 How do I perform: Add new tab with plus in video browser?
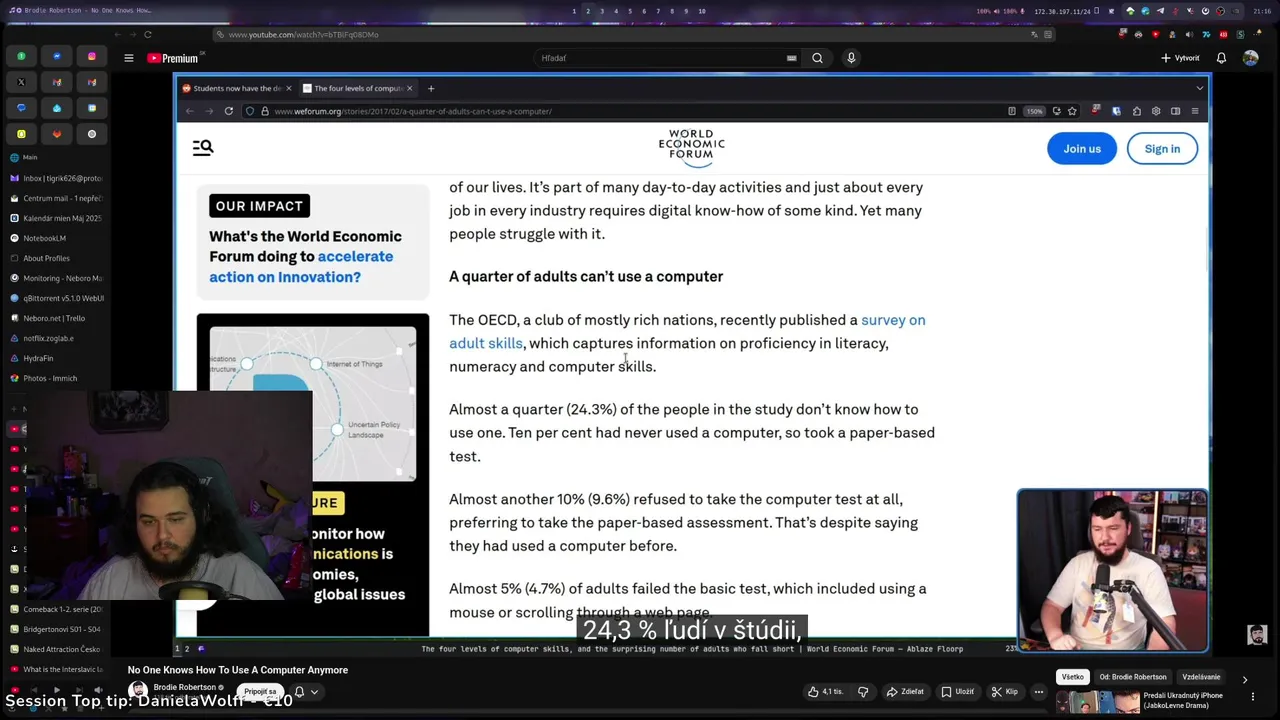click(x=431, y=88)
